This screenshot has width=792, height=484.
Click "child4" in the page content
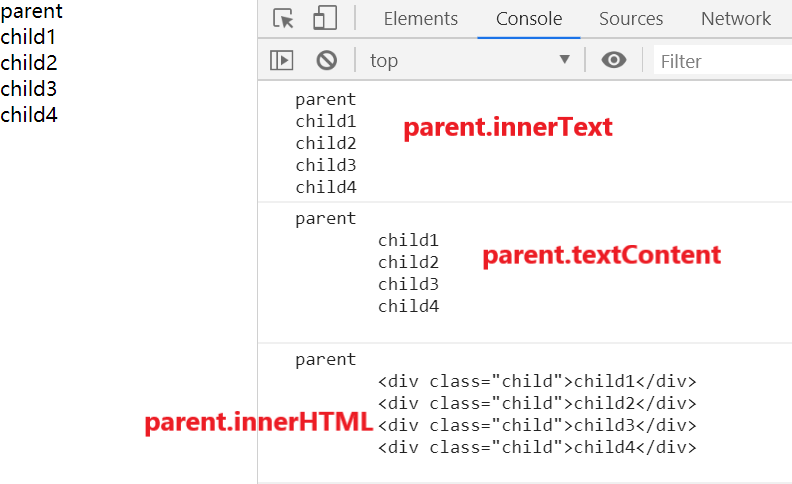(x=29, y=114)
